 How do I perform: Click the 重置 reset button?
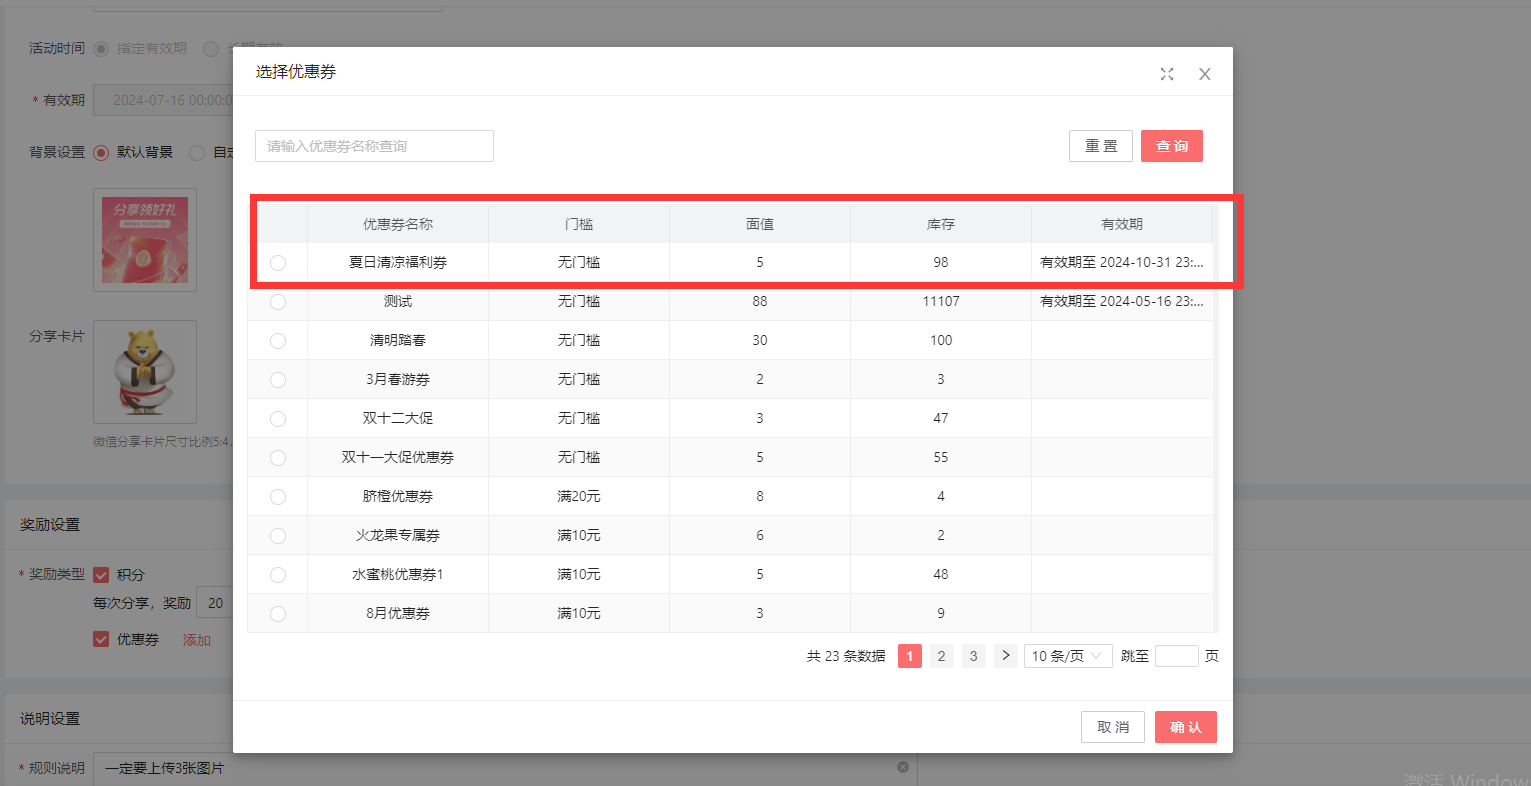click(1100, 146)
